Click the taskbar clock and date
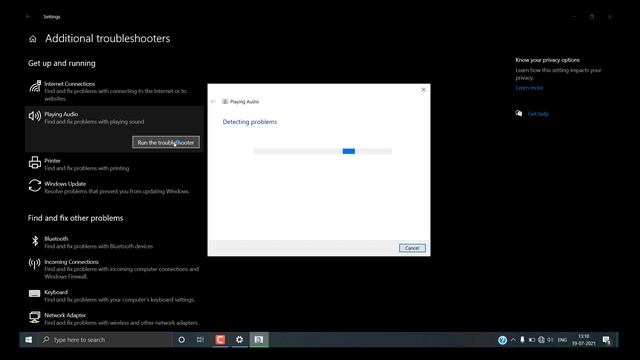 (584, 340)
